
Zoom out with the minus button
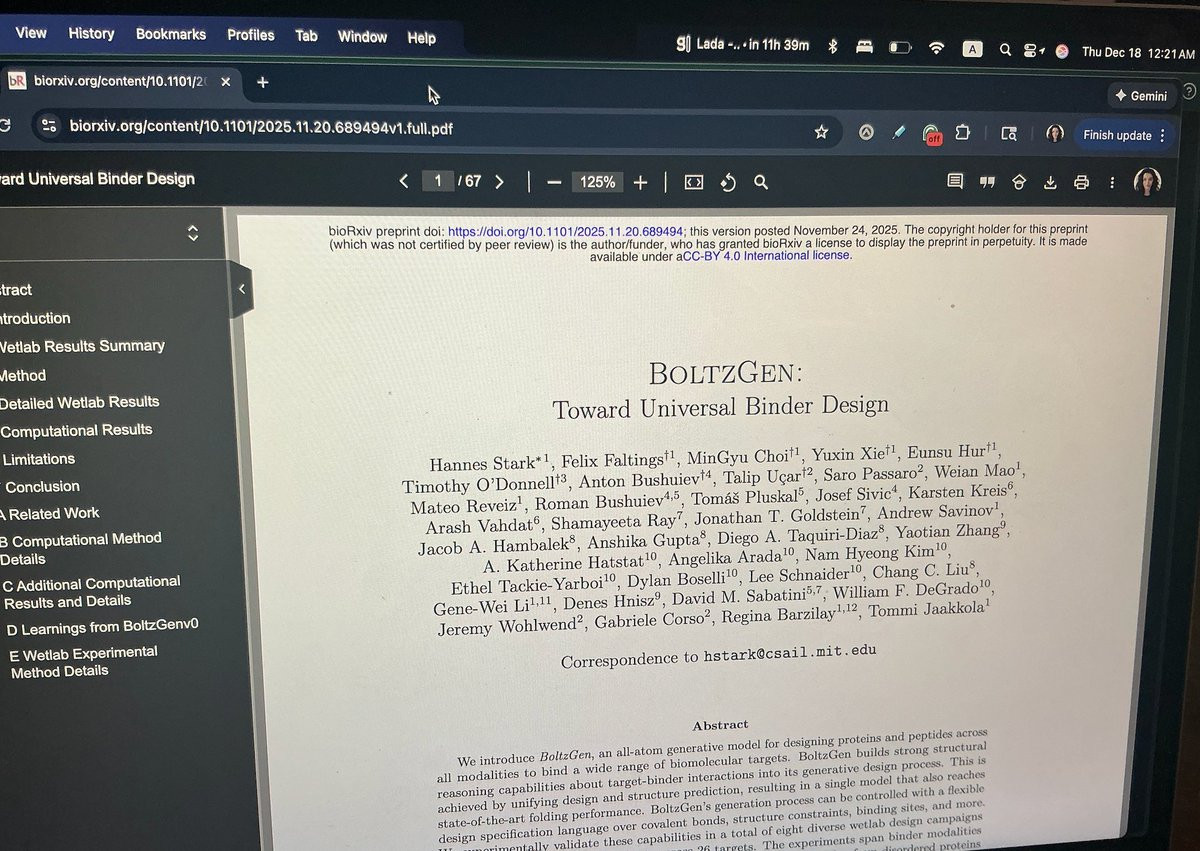click(553, 182)
